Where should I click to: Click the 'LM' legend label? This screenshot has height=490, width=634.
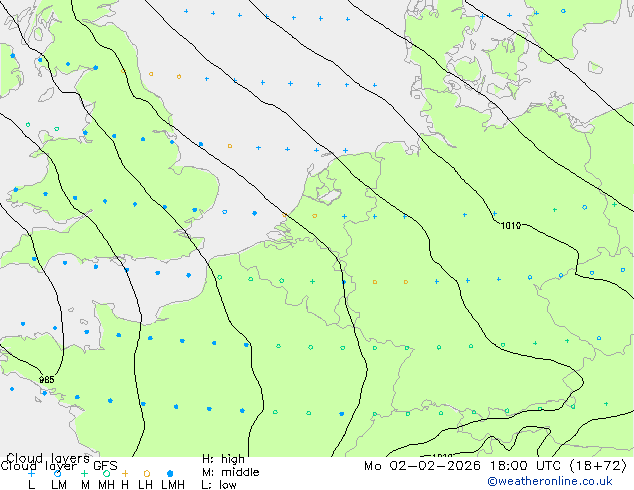coord(59,484)
